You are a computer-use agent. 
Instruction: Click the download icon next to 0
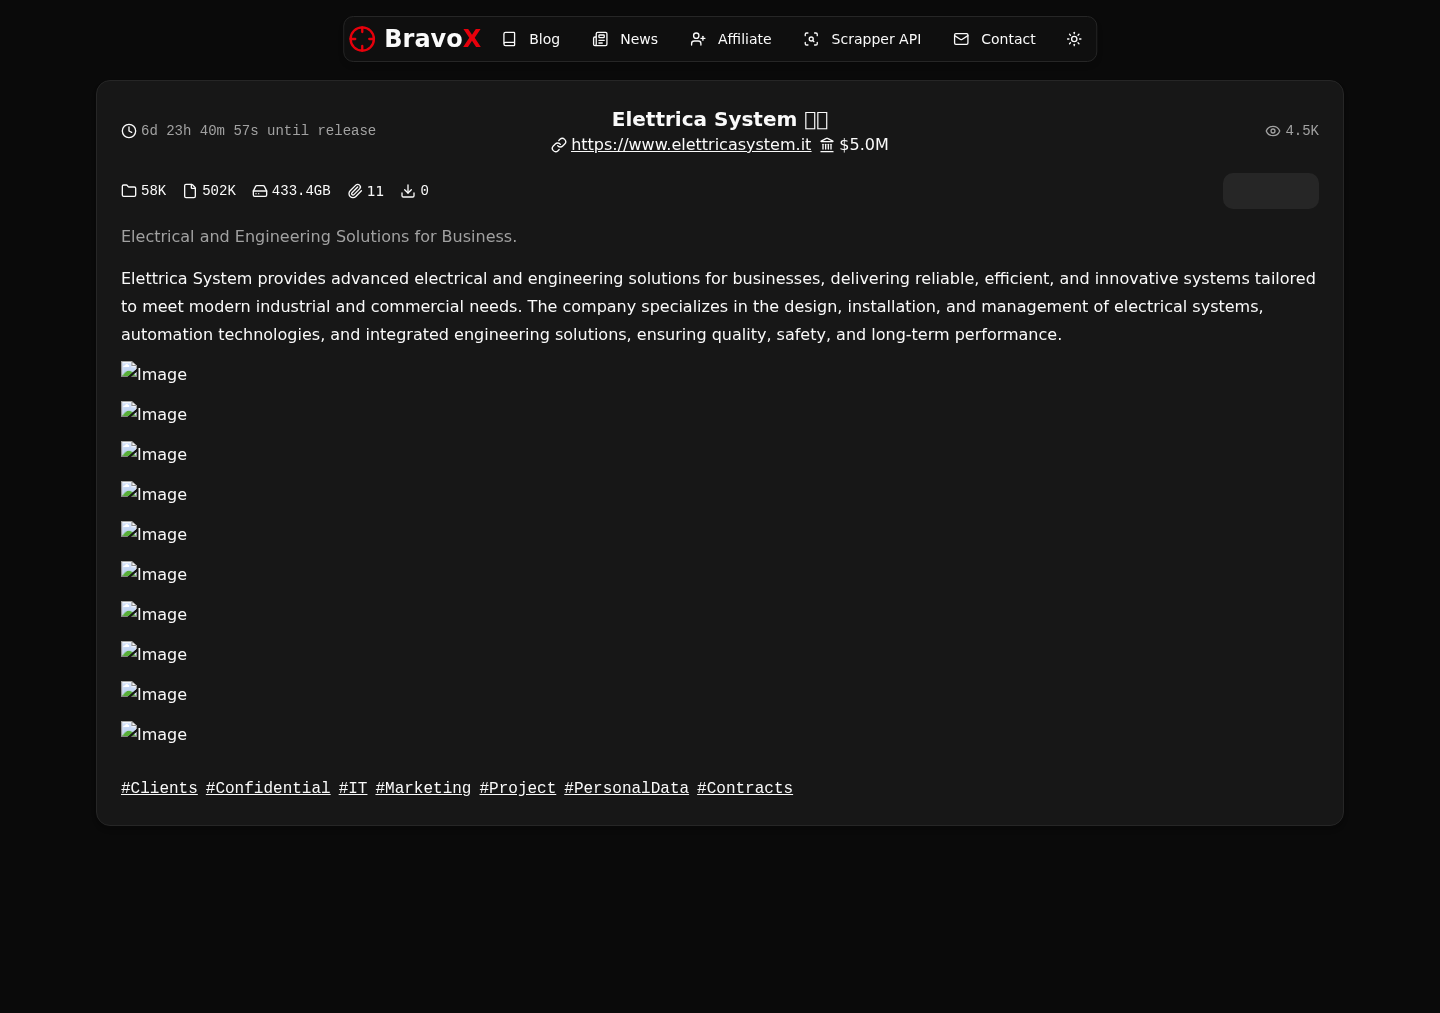(408, 191)
